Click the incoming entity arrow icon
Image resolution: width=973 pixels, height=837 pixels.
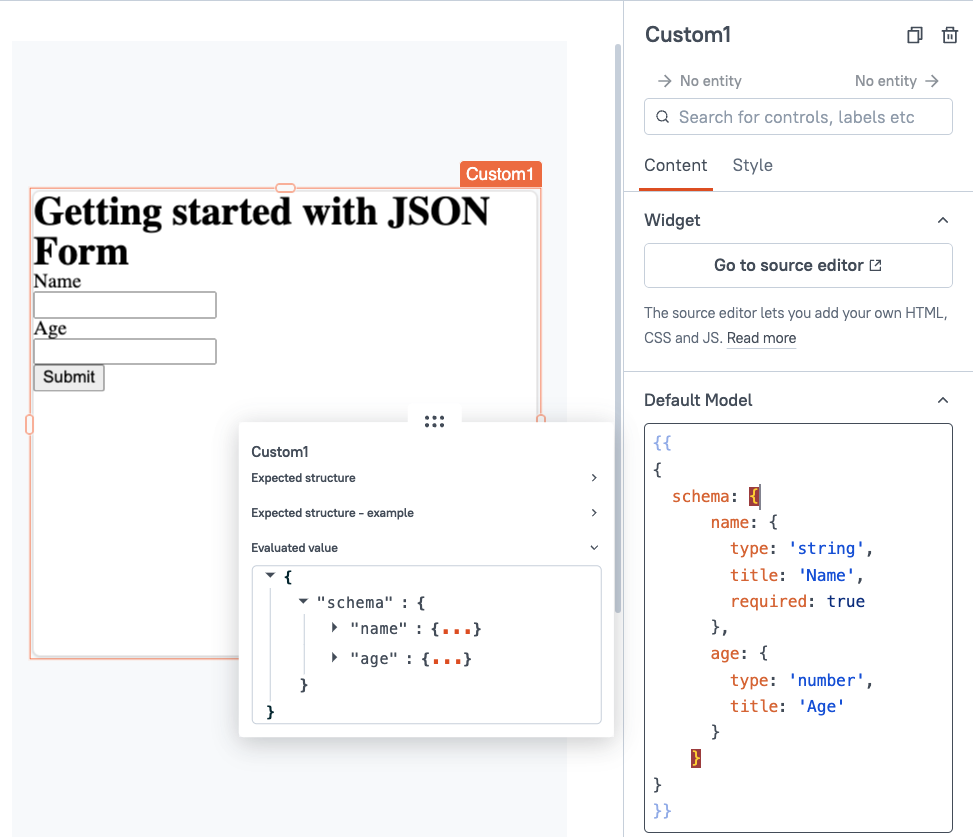[664, 81]
